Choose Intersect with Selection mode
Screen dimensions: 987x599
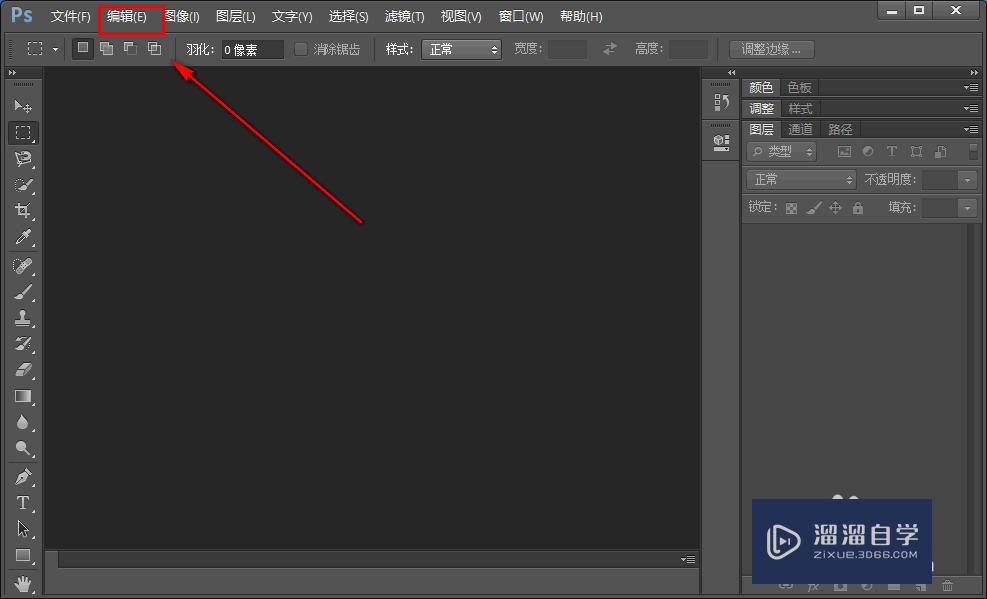[x=154, y=48]
